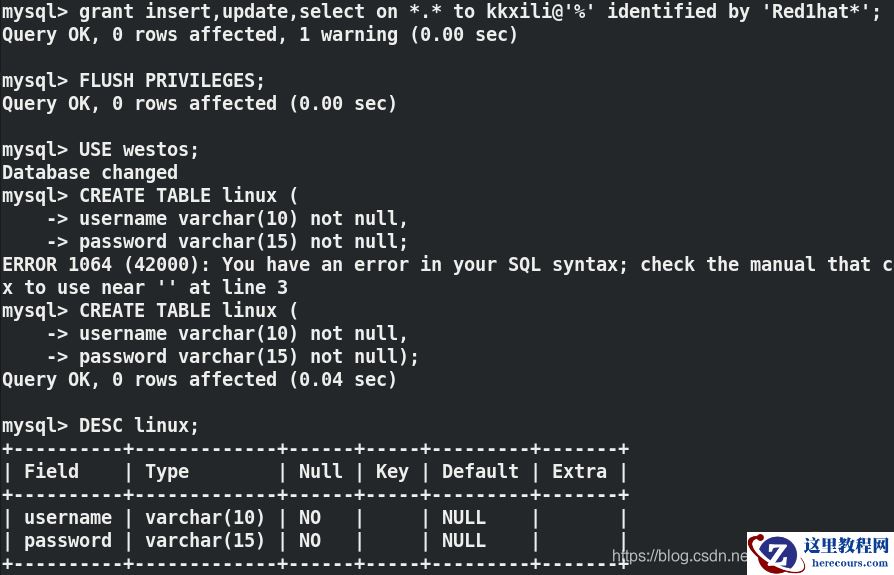Open the blog.csdn.net watermark link

(x=680, y=556)
